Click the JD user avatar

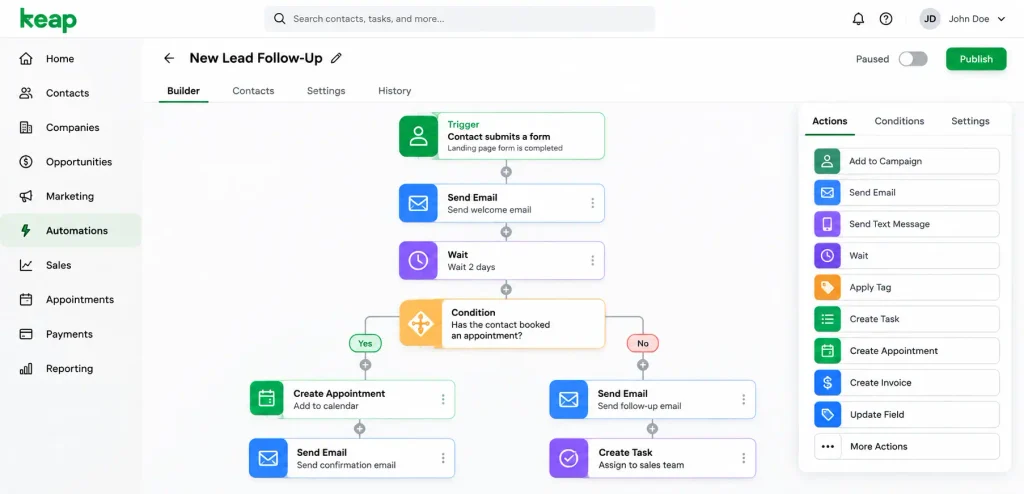[930, 19]
